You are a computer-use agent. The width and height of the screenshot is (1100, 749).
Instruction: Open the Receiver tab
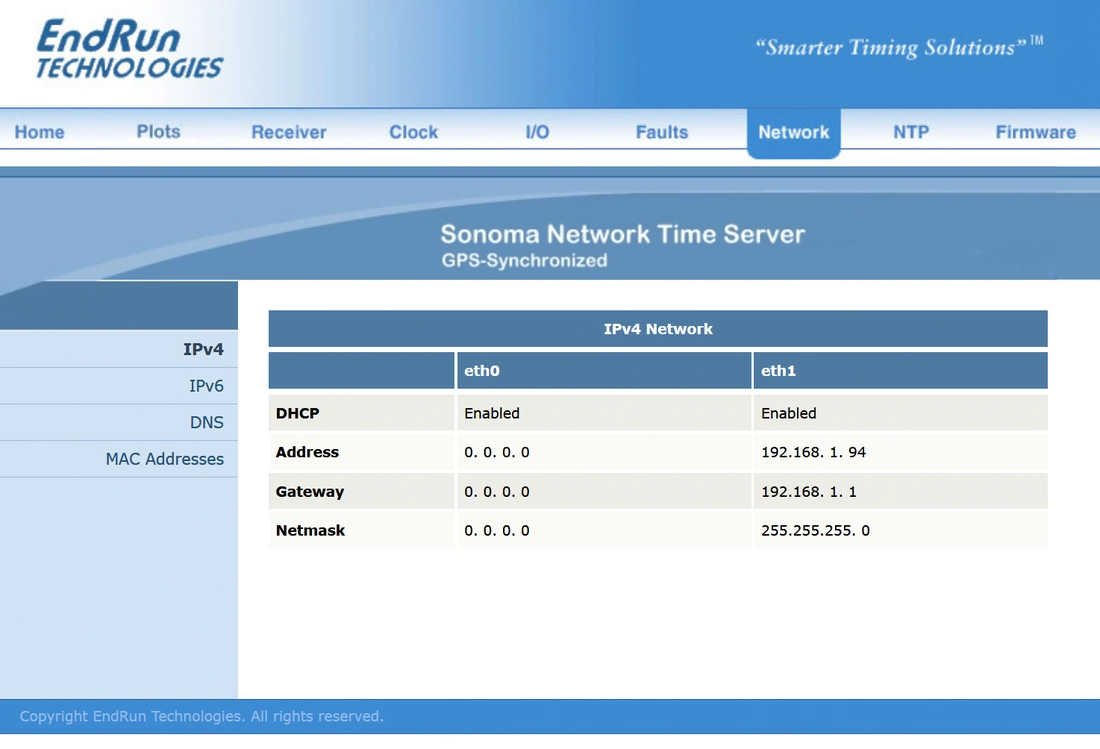point(288,132)
